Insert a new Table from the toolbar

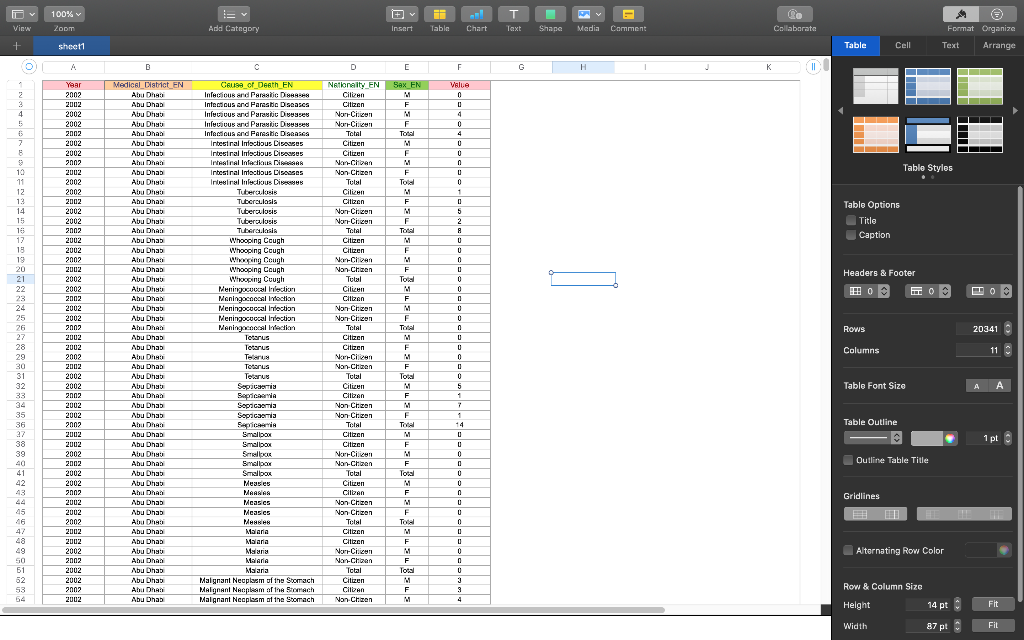(x=439, y=14)
